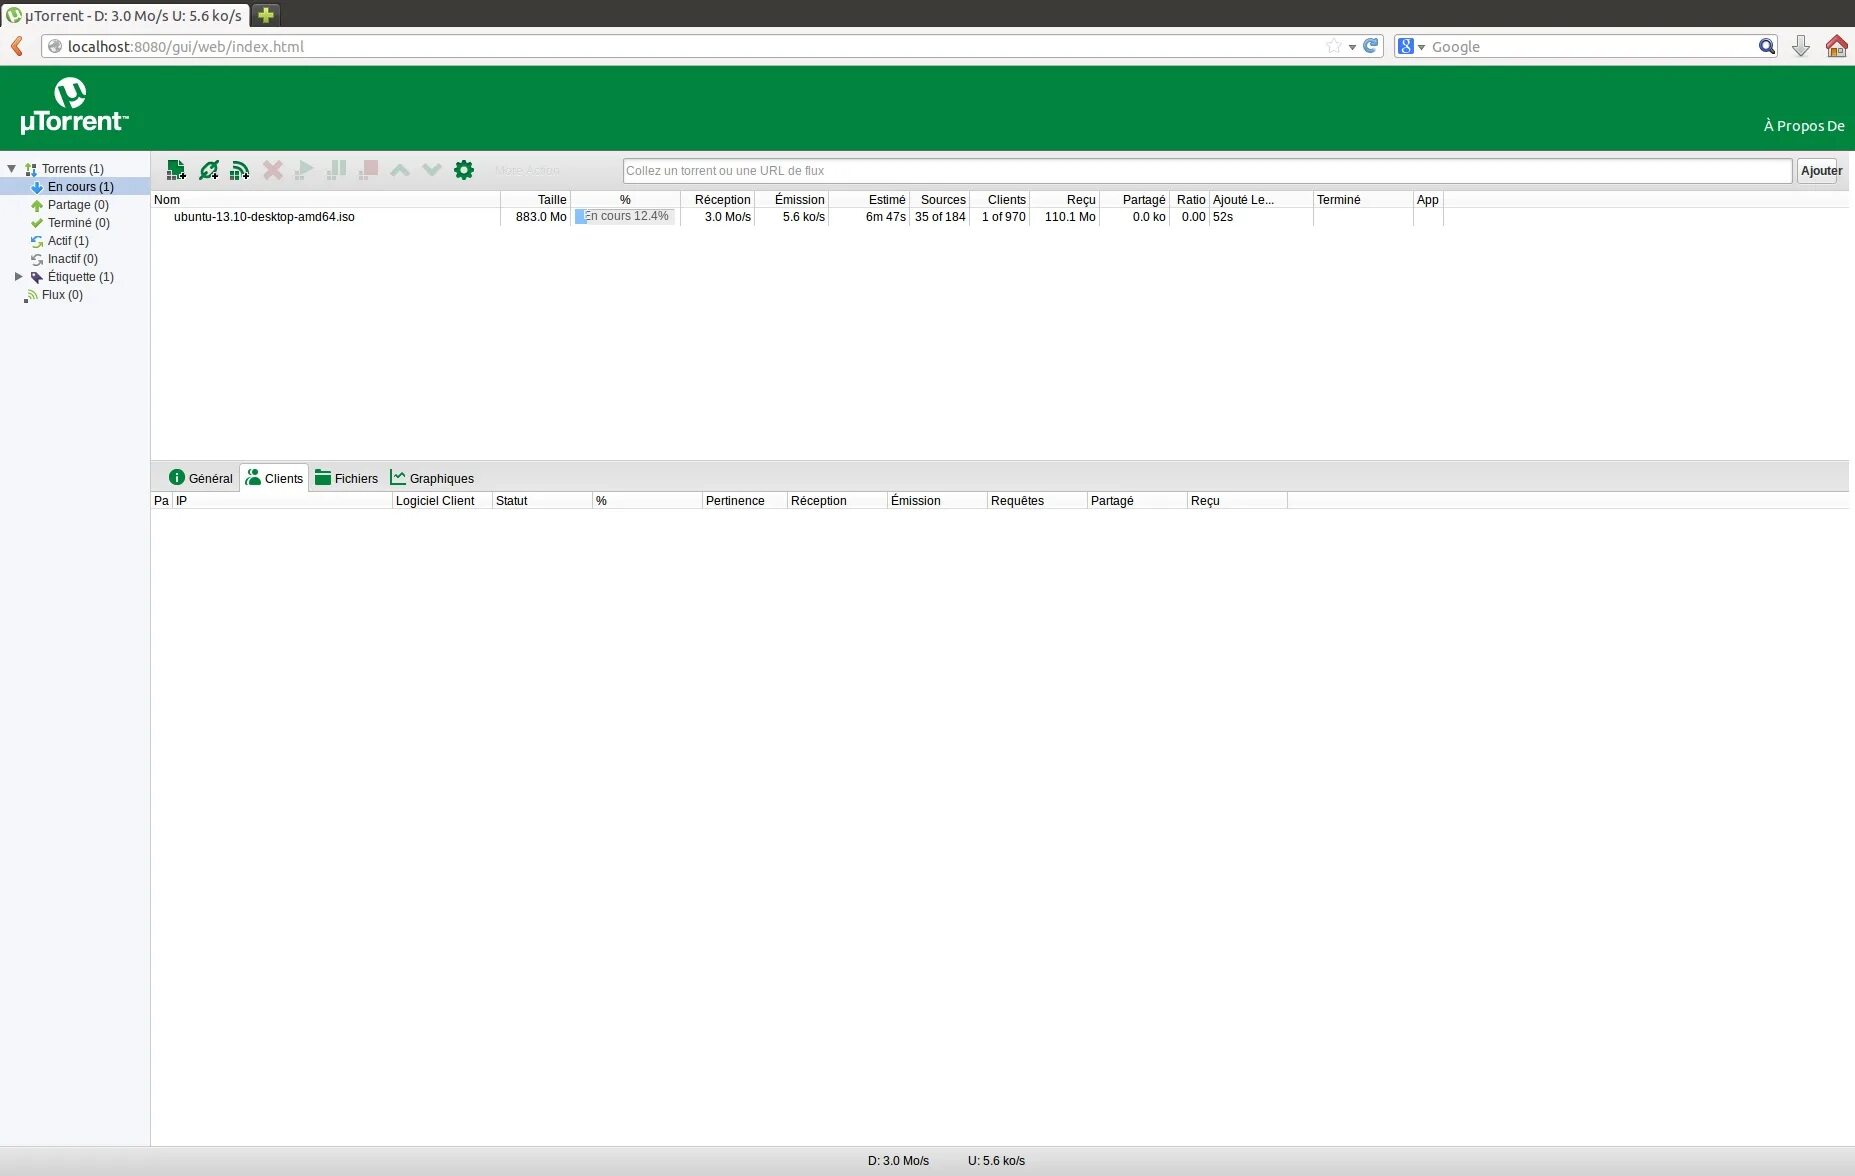Screen dimensions: 1855x1176
Task: Move torrent up the queue
Action: coord(400,170)
